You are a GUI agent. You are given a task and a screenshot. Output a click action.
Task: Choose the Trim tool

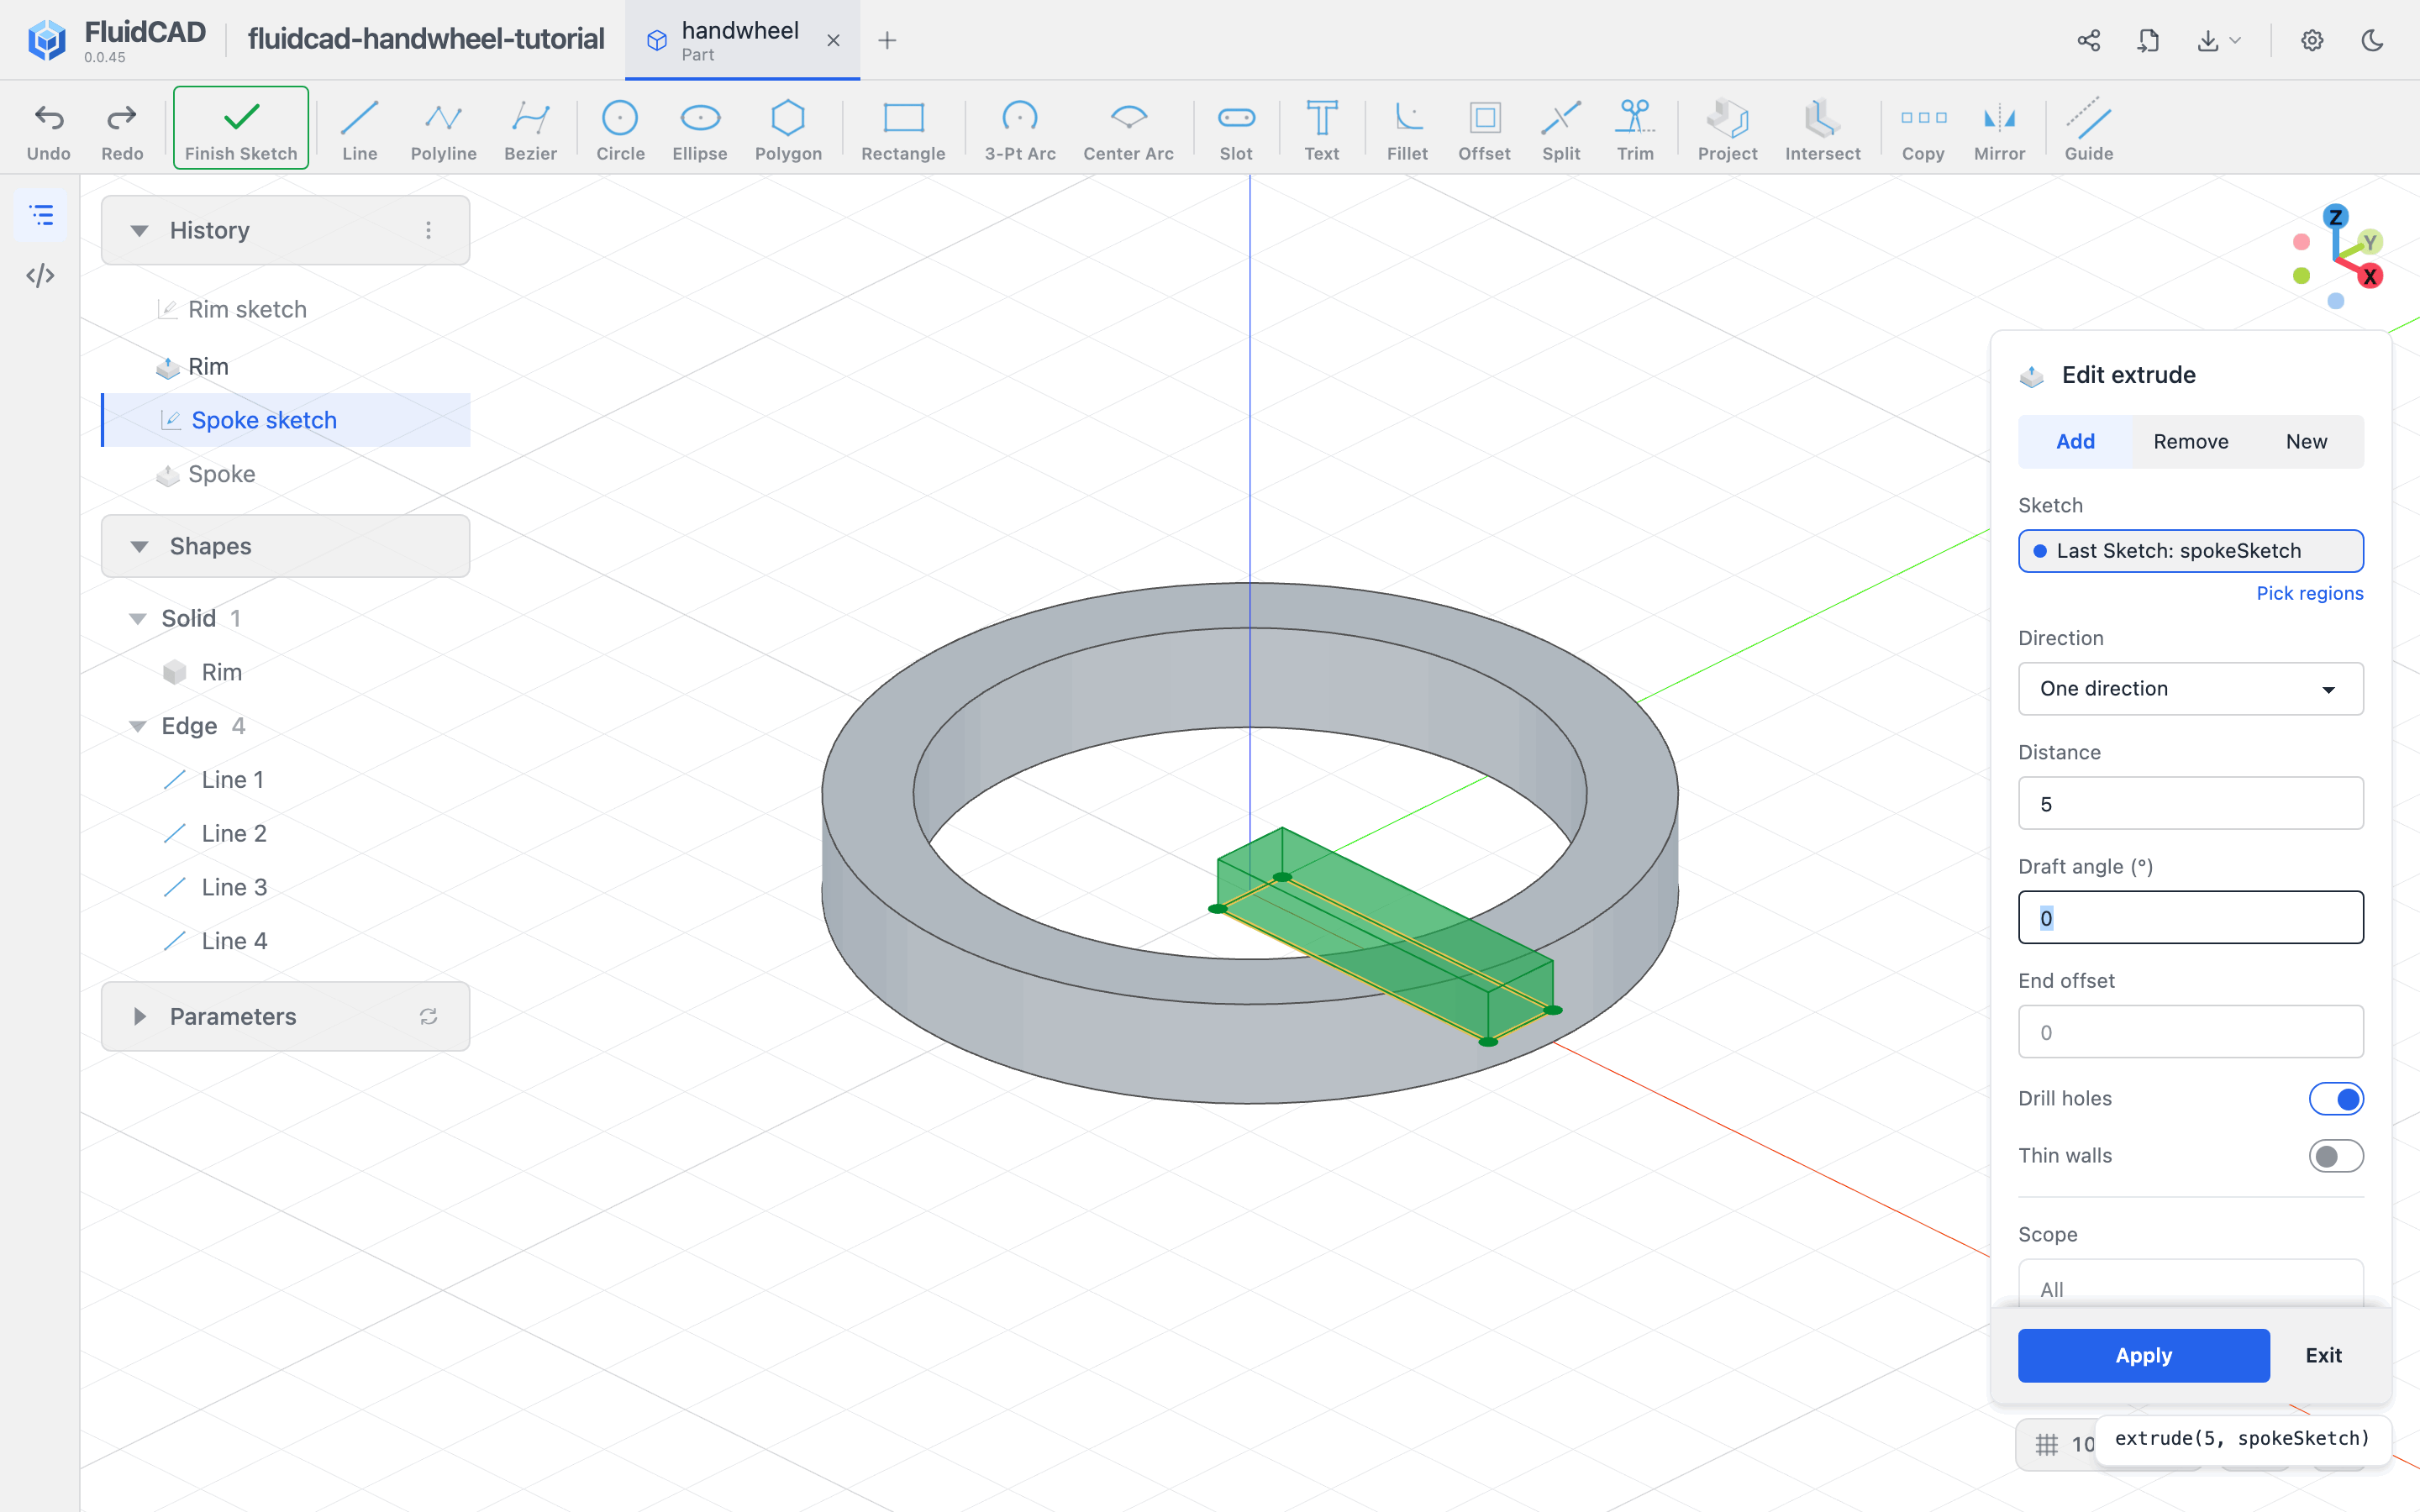click(x=1635, y=129)
